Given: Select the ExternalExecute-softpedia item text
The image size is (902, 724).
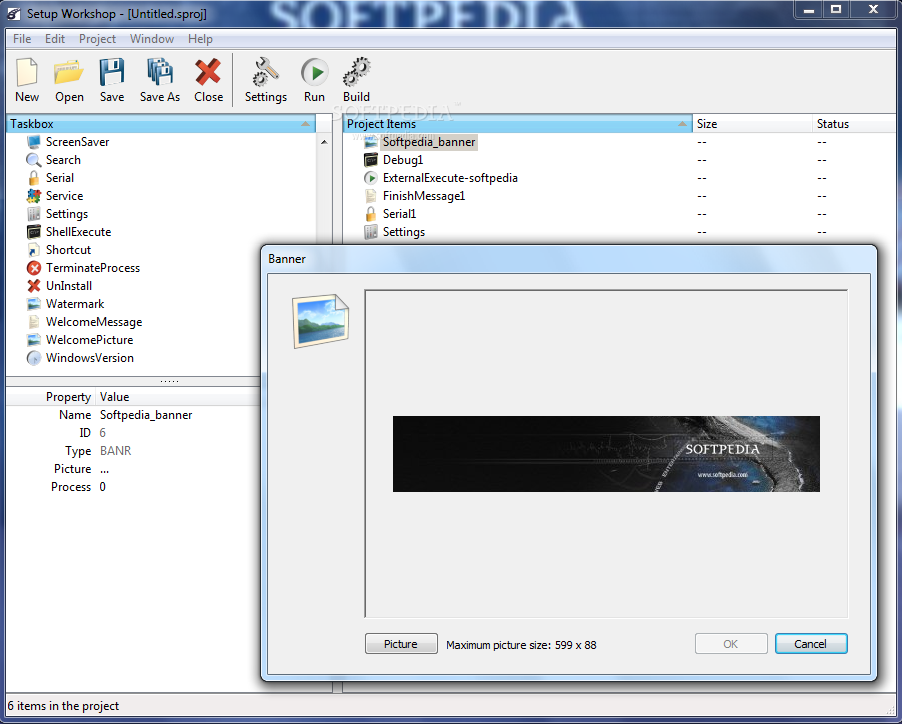Looking at the screenshot, I should [450, 178].
